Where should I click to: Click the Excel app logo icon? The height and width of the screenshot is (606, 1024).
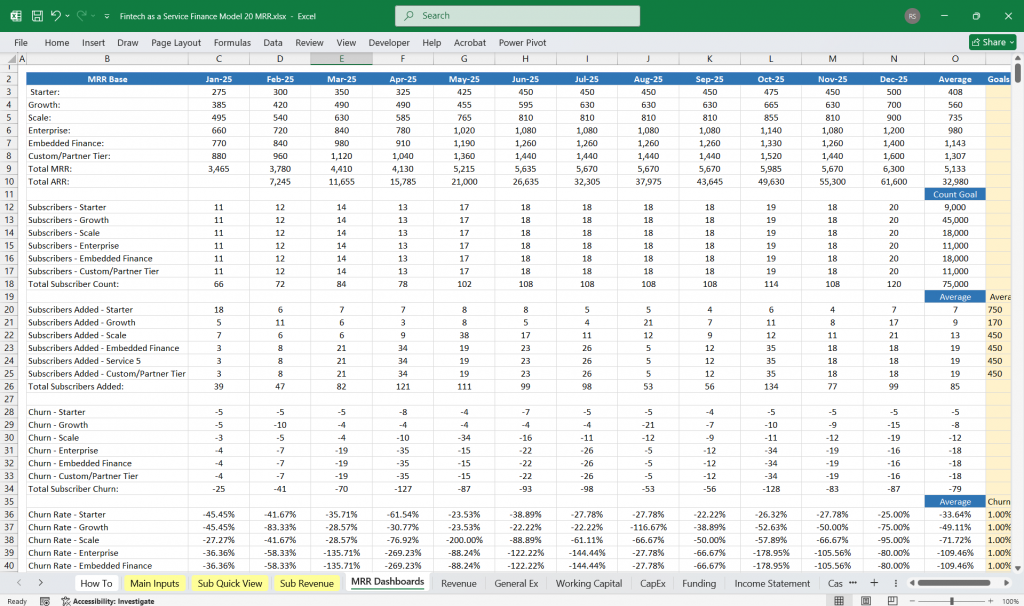[x=15, y=16]
